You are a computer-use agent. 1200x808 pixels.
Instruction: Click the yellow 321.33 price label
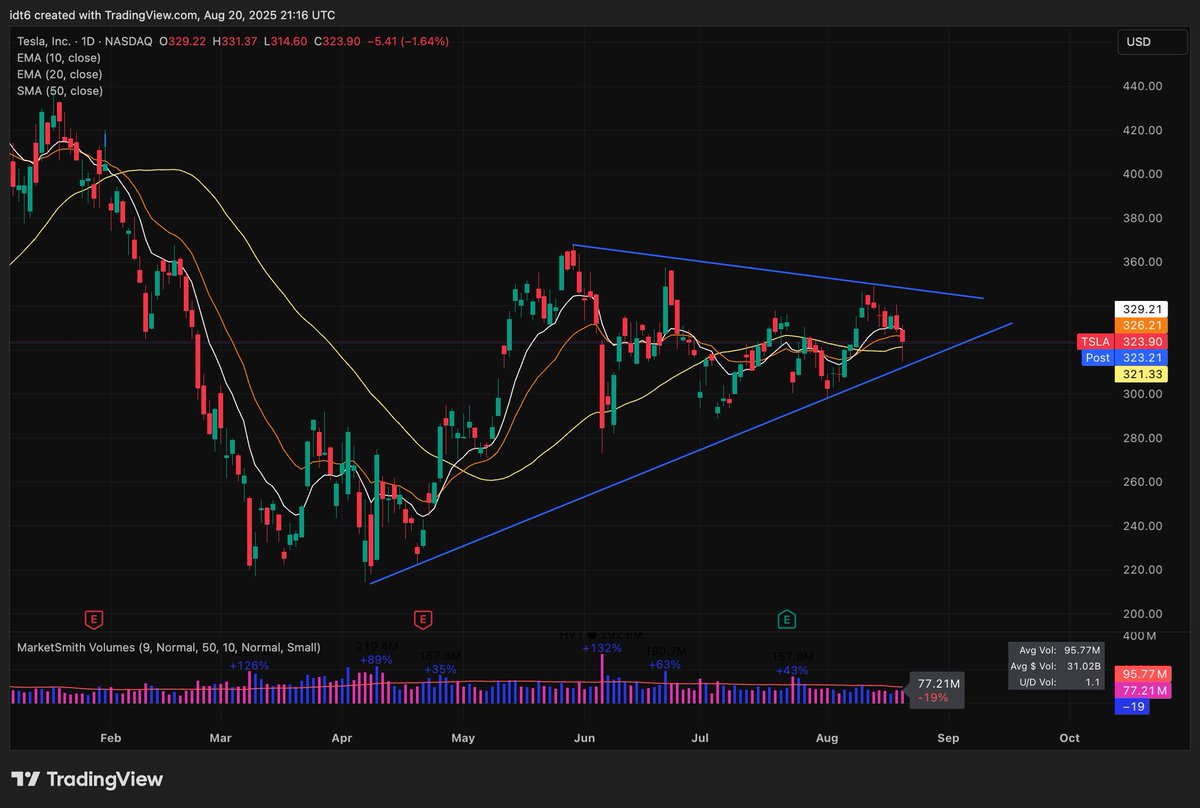click(x=1141, y=373)
